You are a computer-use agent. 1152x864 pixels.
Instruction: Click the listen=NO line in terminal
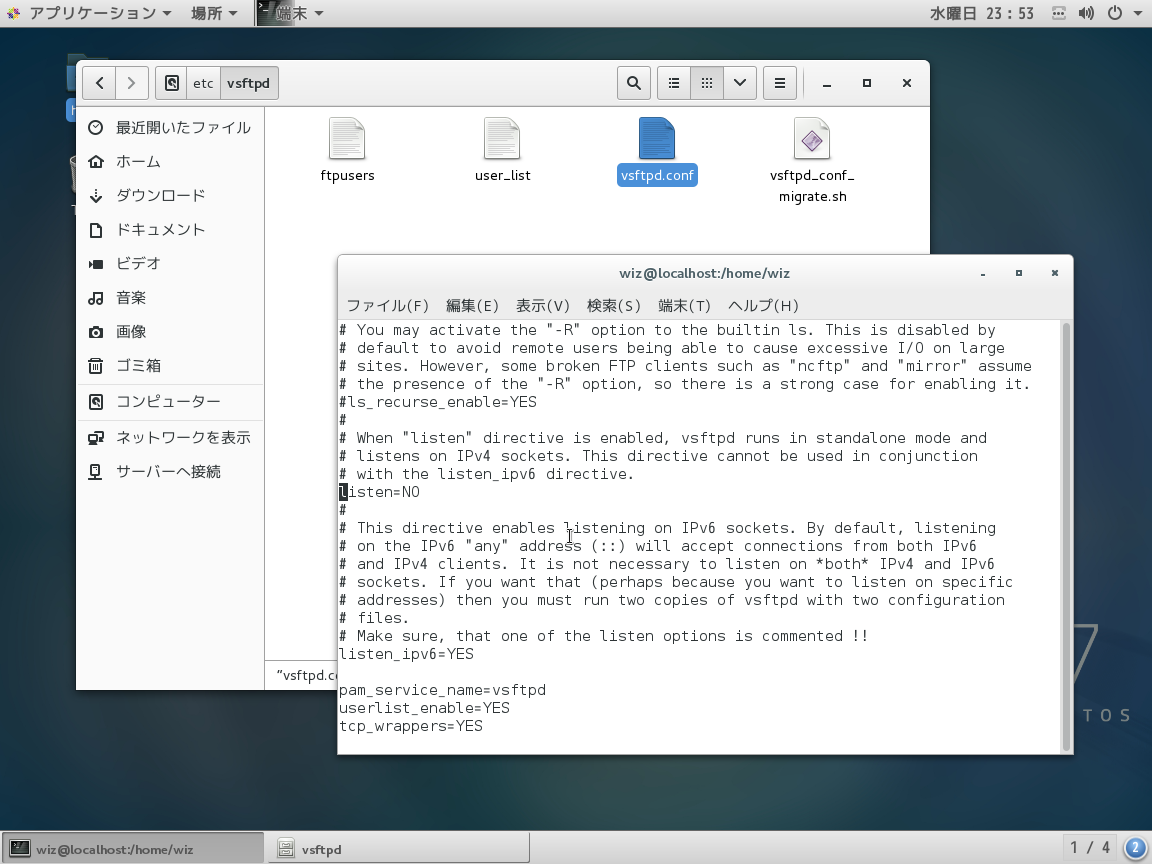pyautogui.click(x=379, y=492)
